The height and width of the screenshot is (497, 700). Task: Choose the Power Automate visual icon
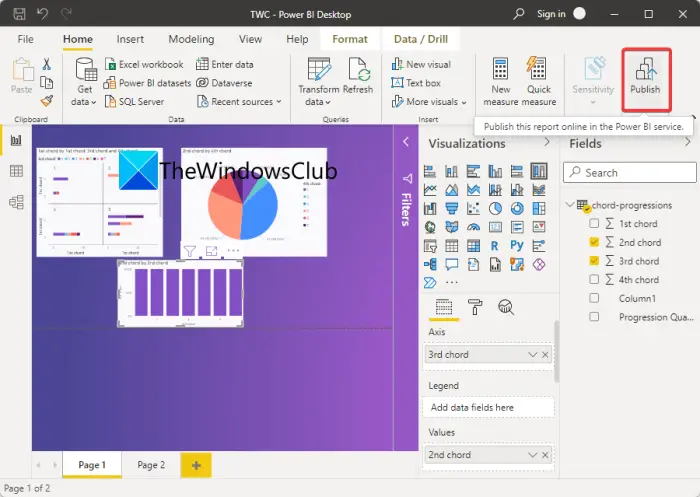(x=430, y=283)
